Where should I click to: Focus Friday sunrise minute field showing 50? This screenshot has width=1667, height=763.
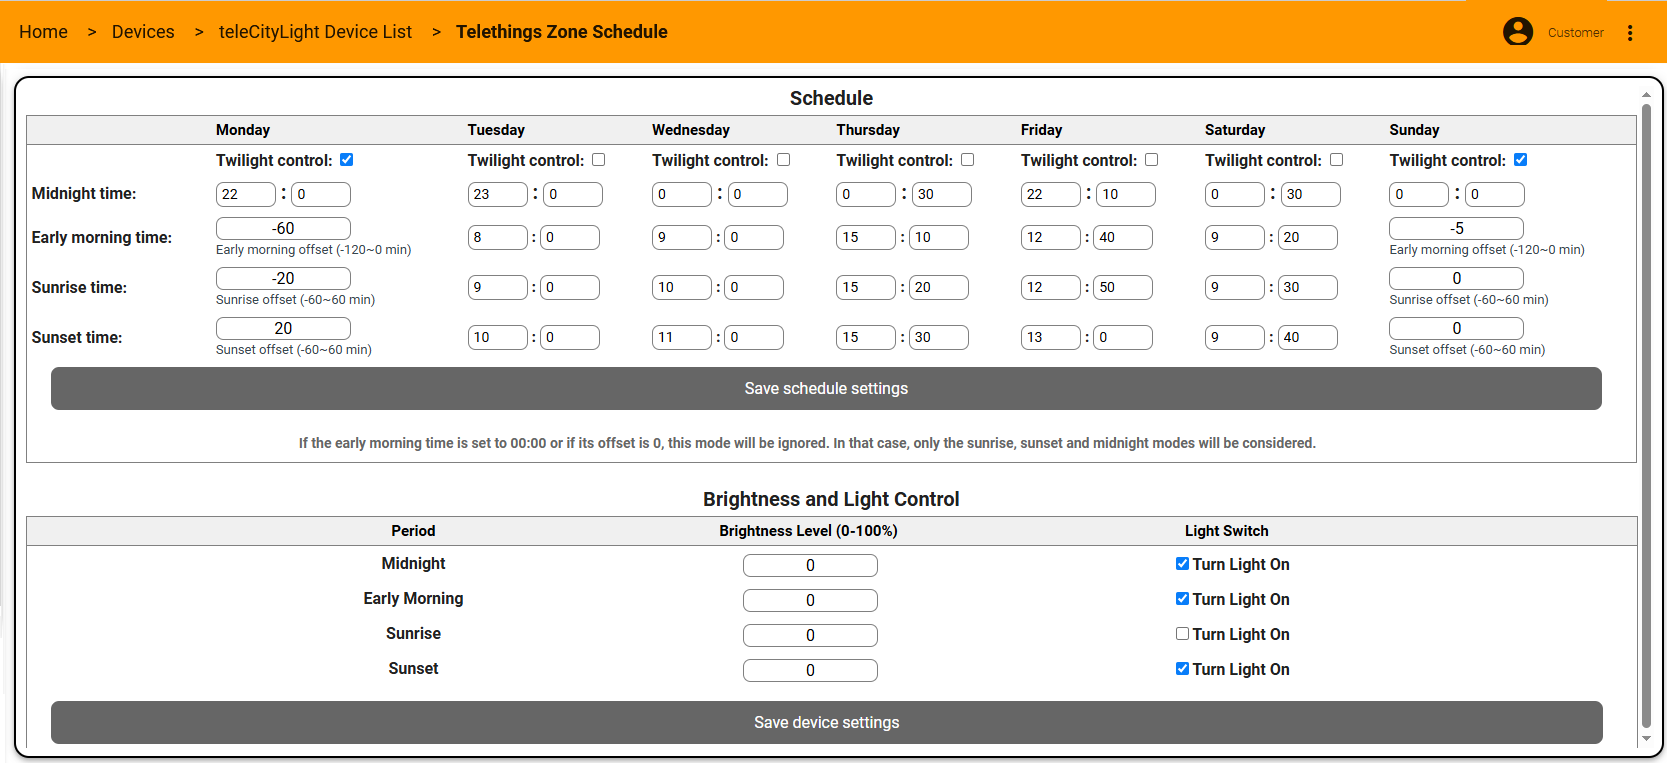1123,287
